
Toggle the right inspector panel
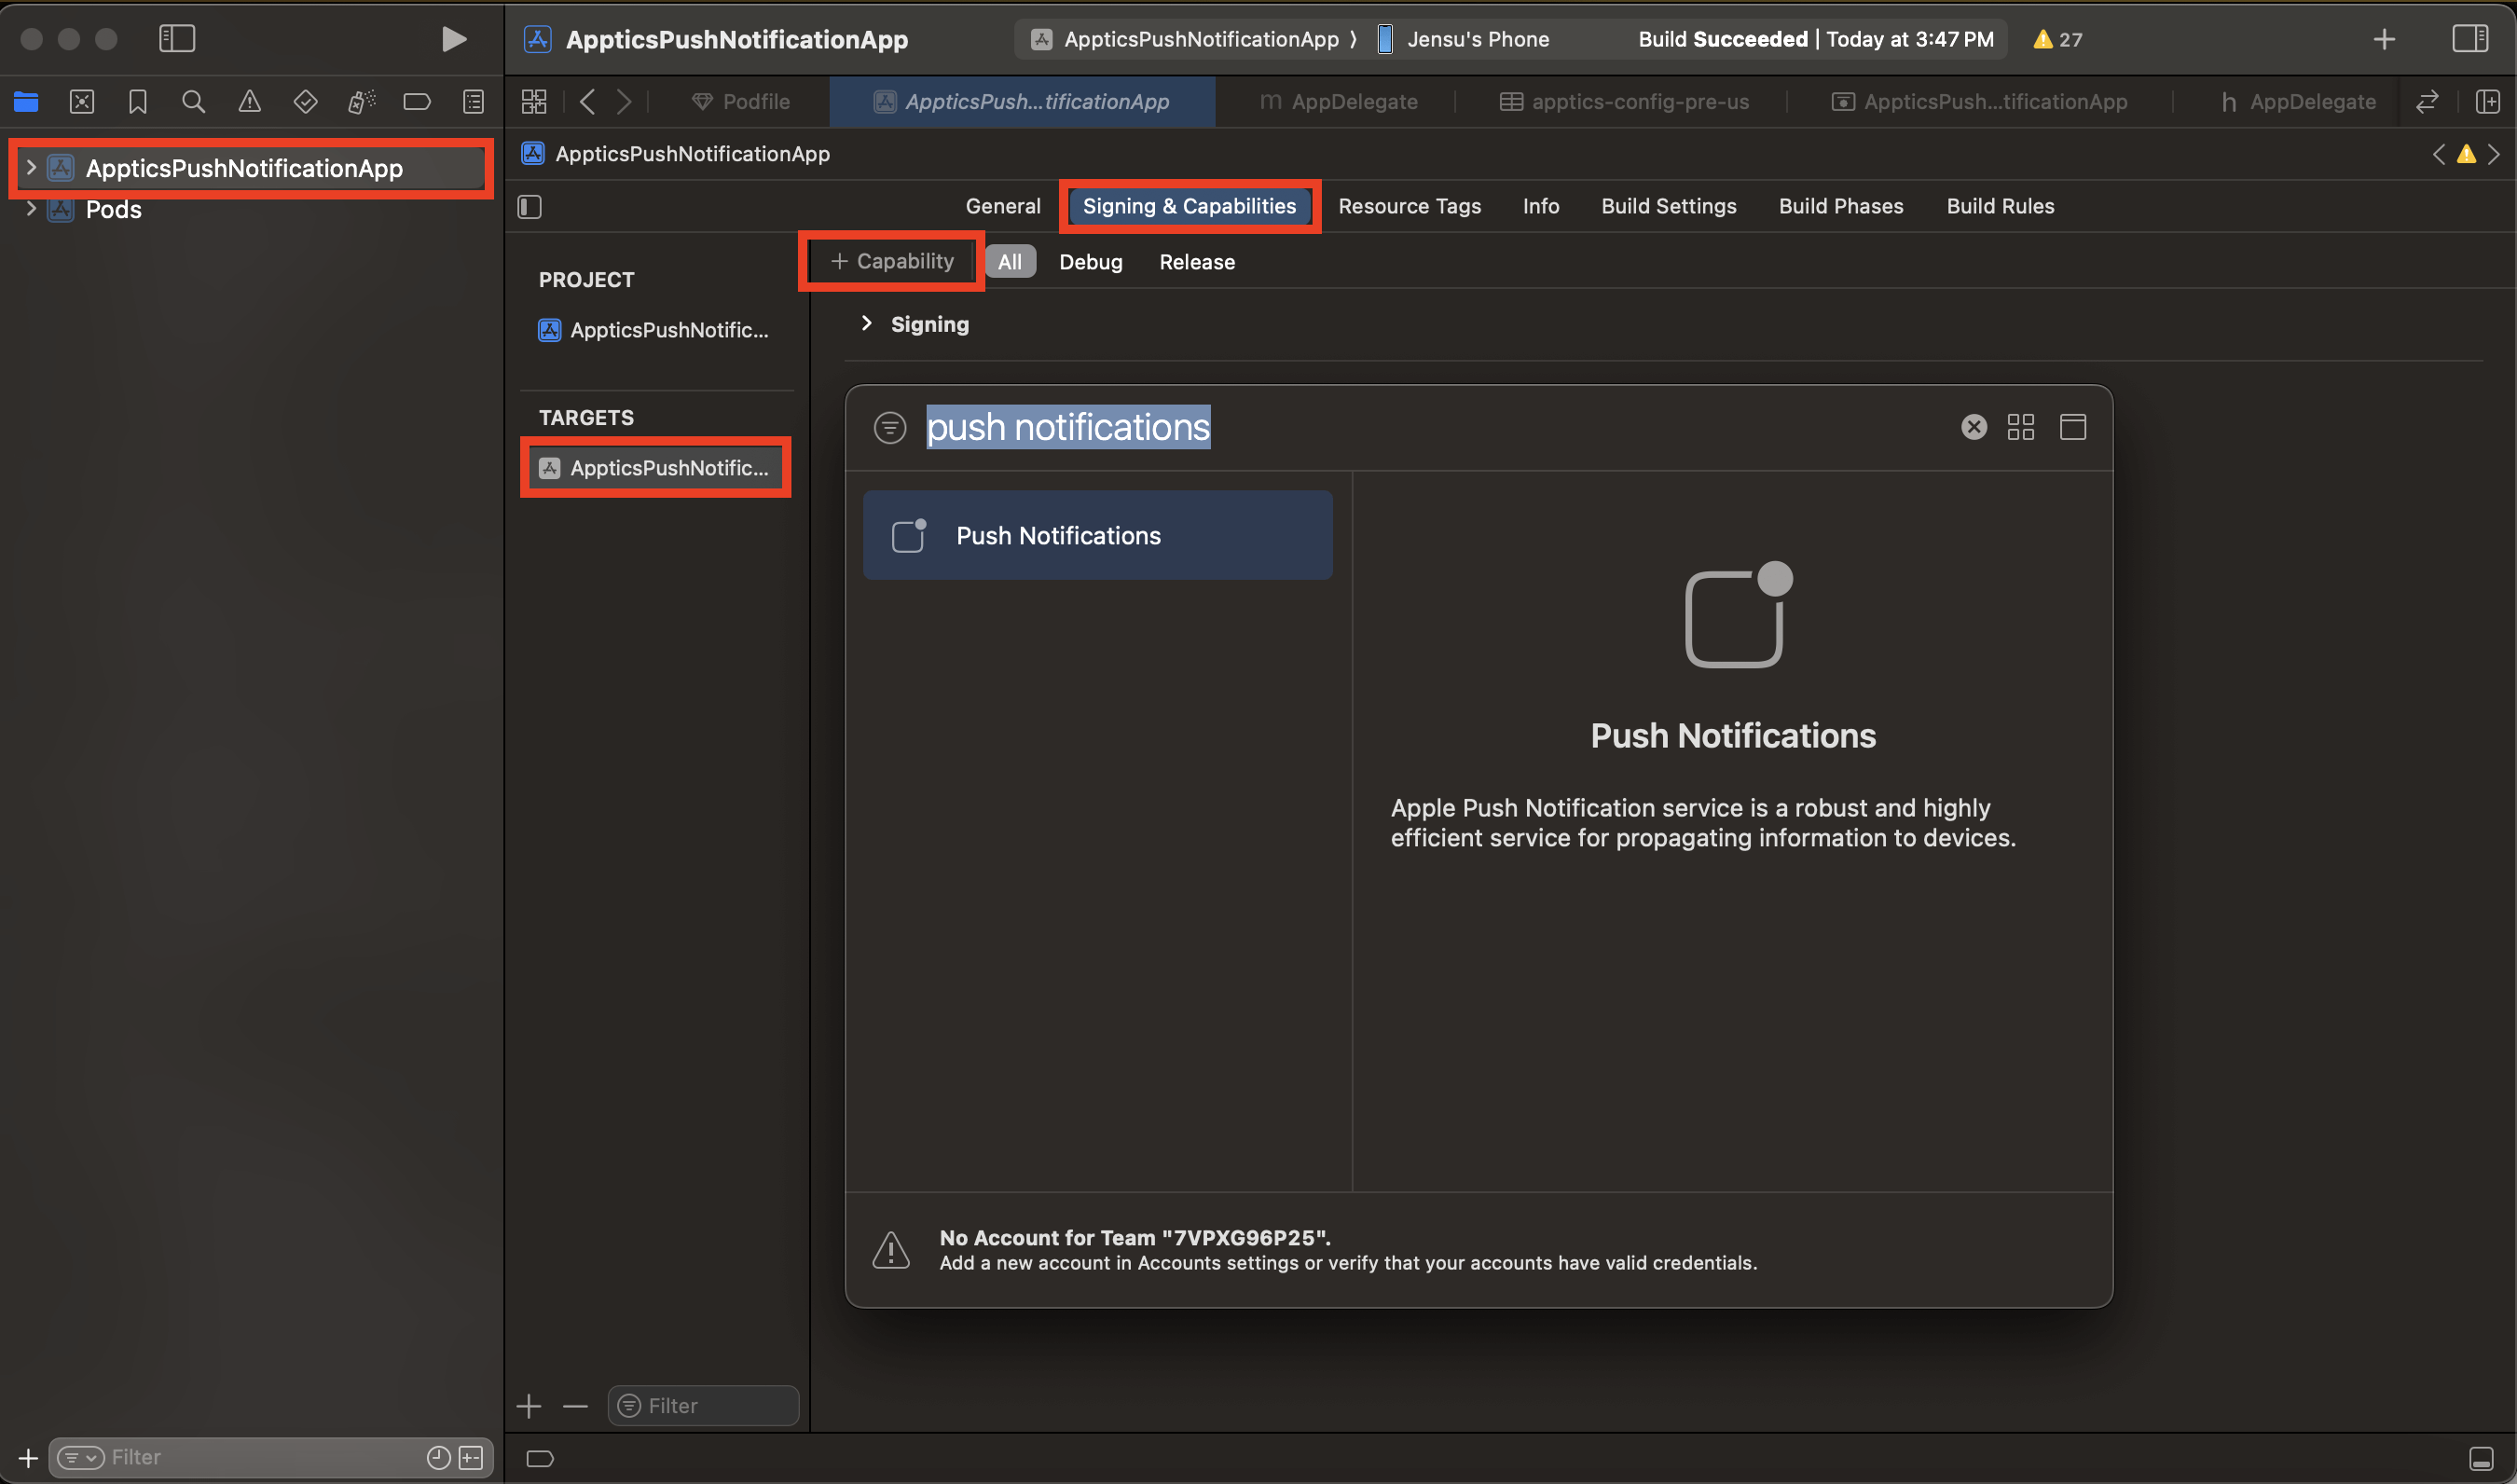click(2469, 39)
